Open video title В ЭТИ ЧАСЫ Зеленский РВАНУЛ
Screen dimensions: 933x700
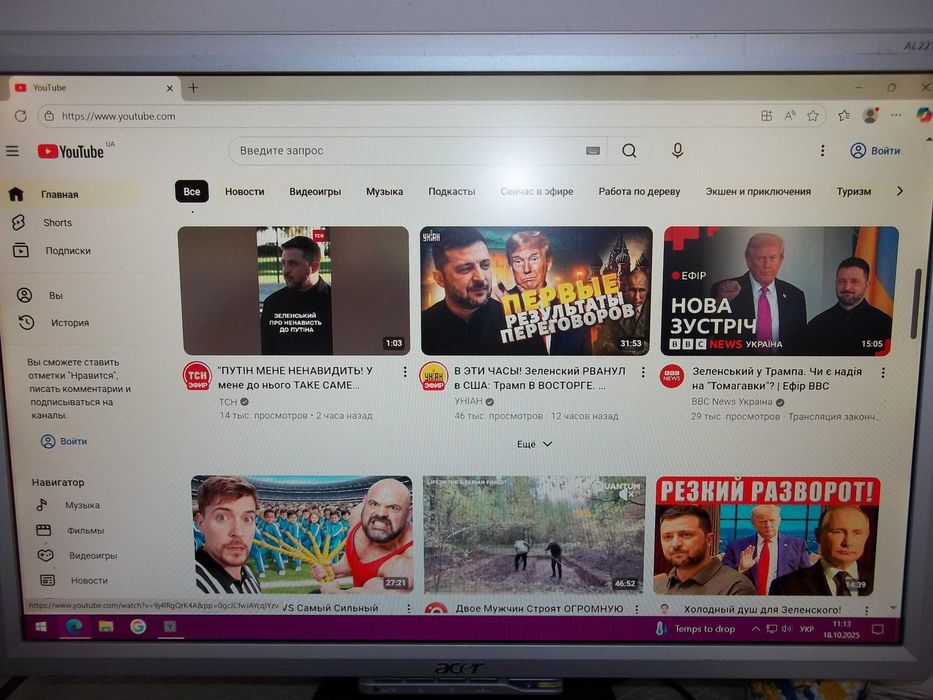point(540,378)
